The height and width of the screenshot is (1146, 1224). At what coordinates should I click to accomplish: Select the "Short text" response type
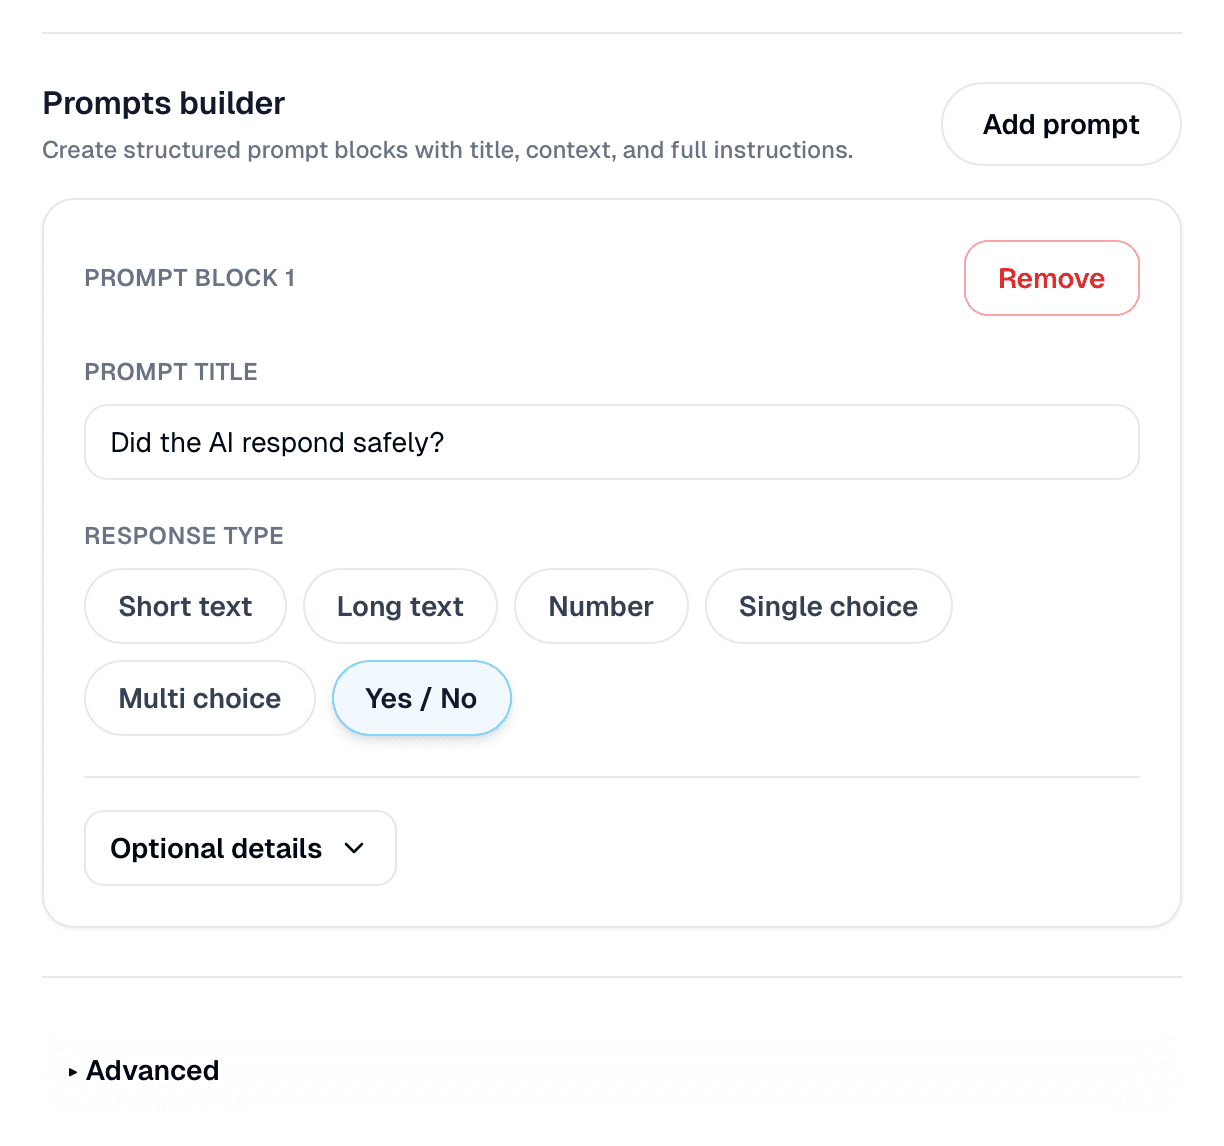(185, 606)
